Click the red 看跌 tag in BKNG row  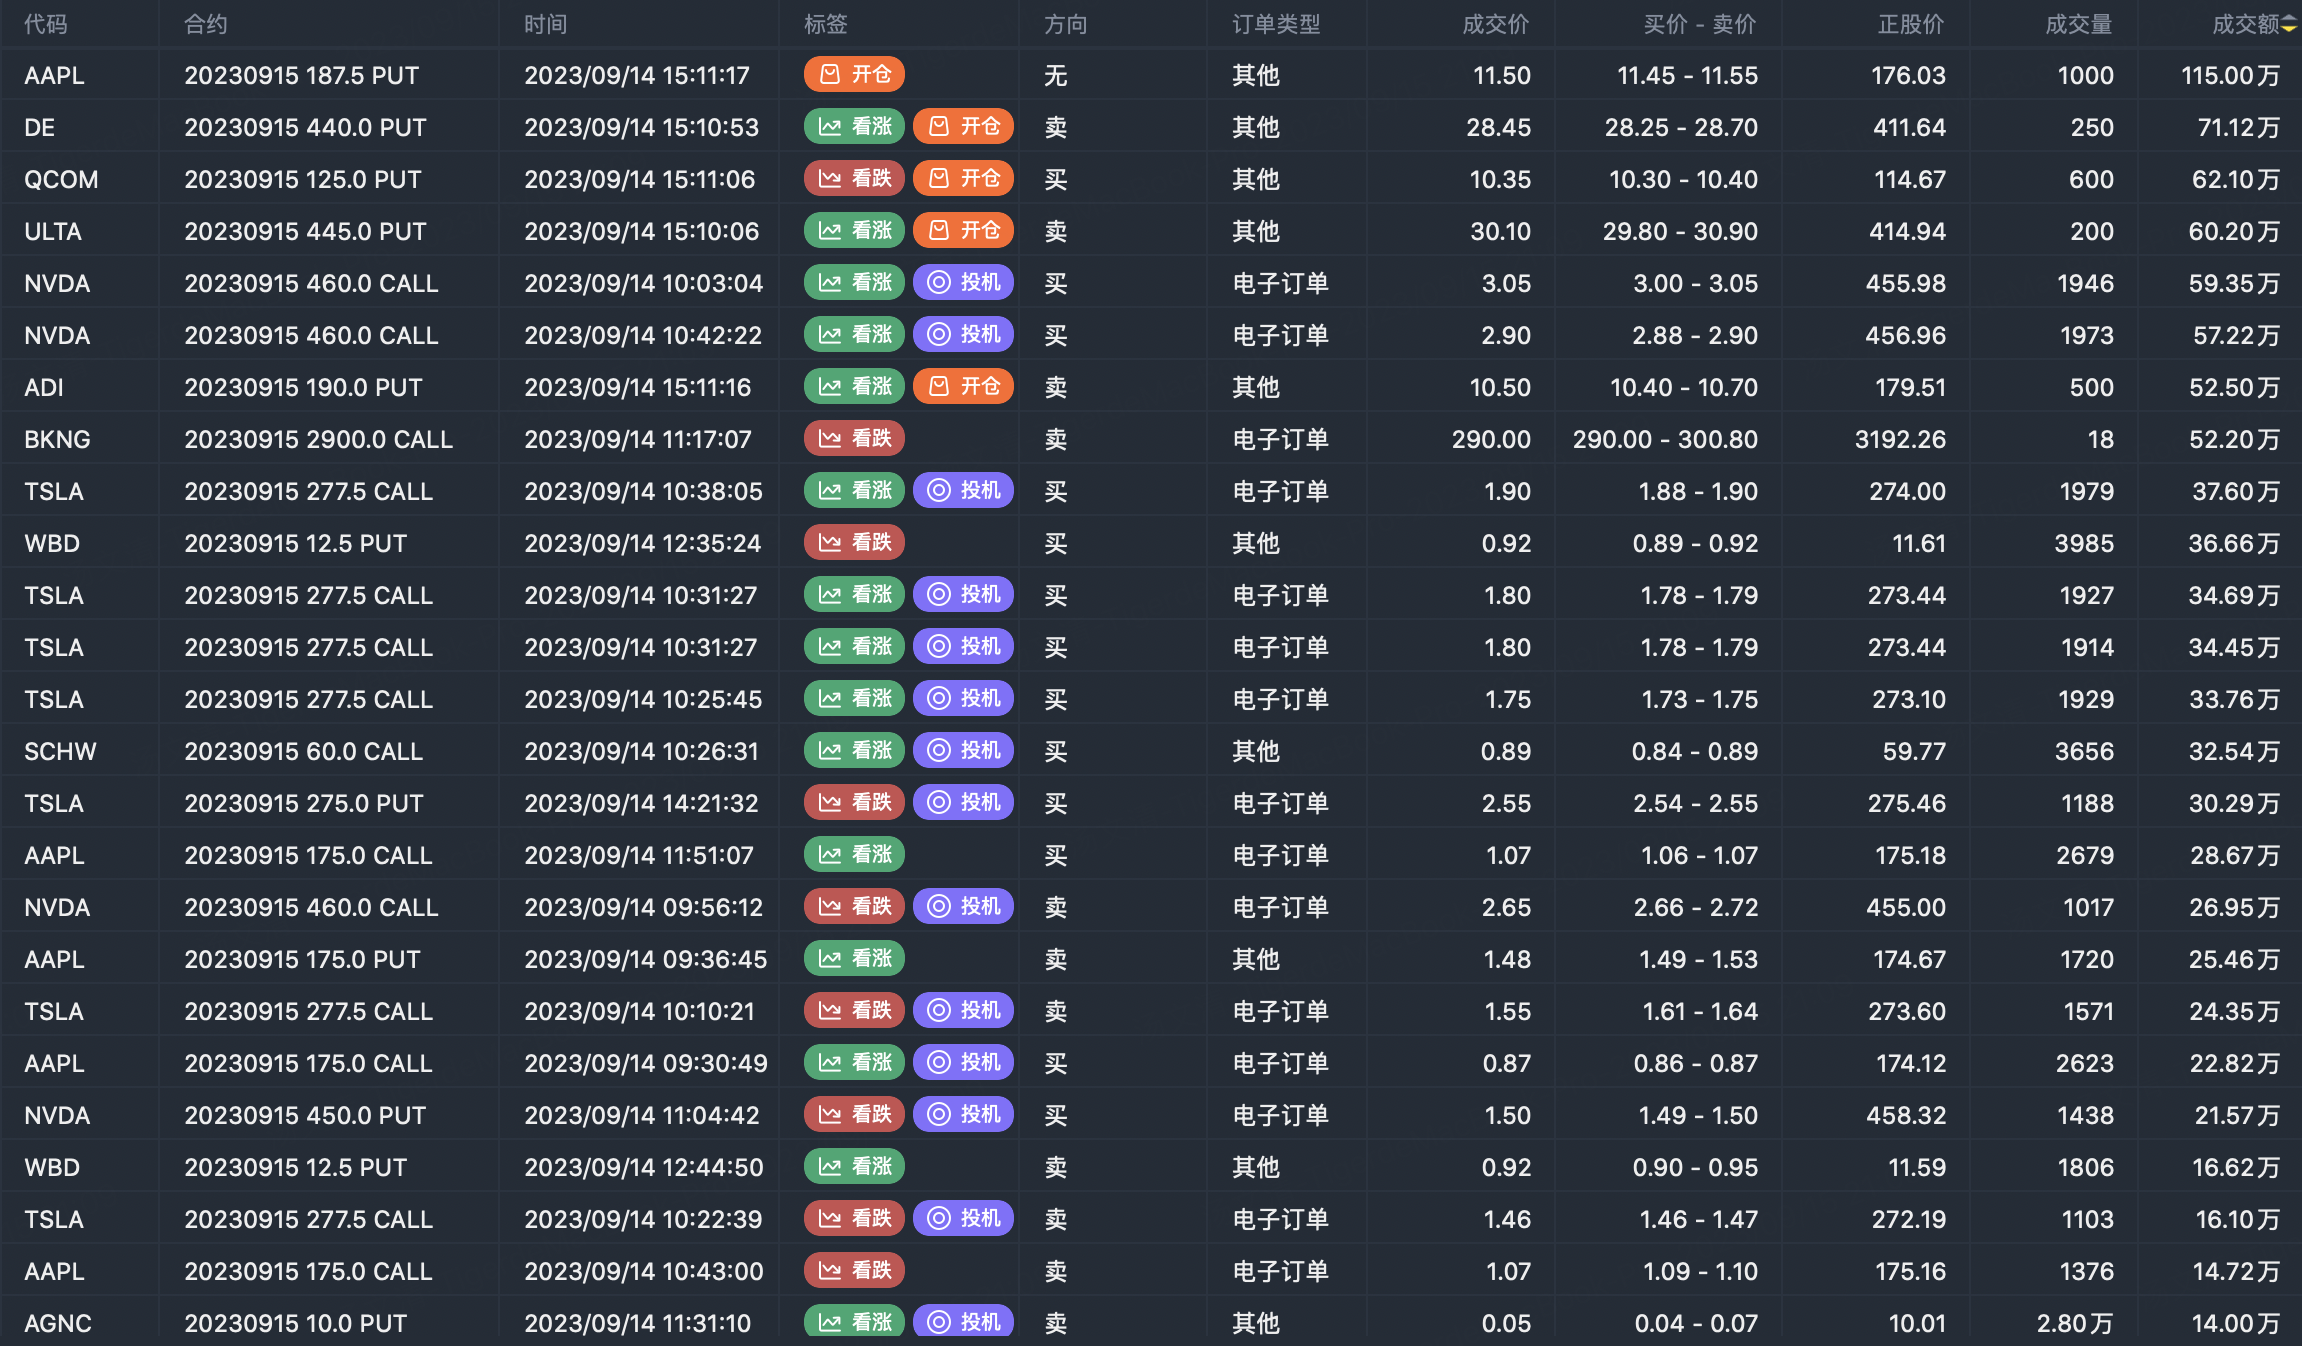click(854, 439)
